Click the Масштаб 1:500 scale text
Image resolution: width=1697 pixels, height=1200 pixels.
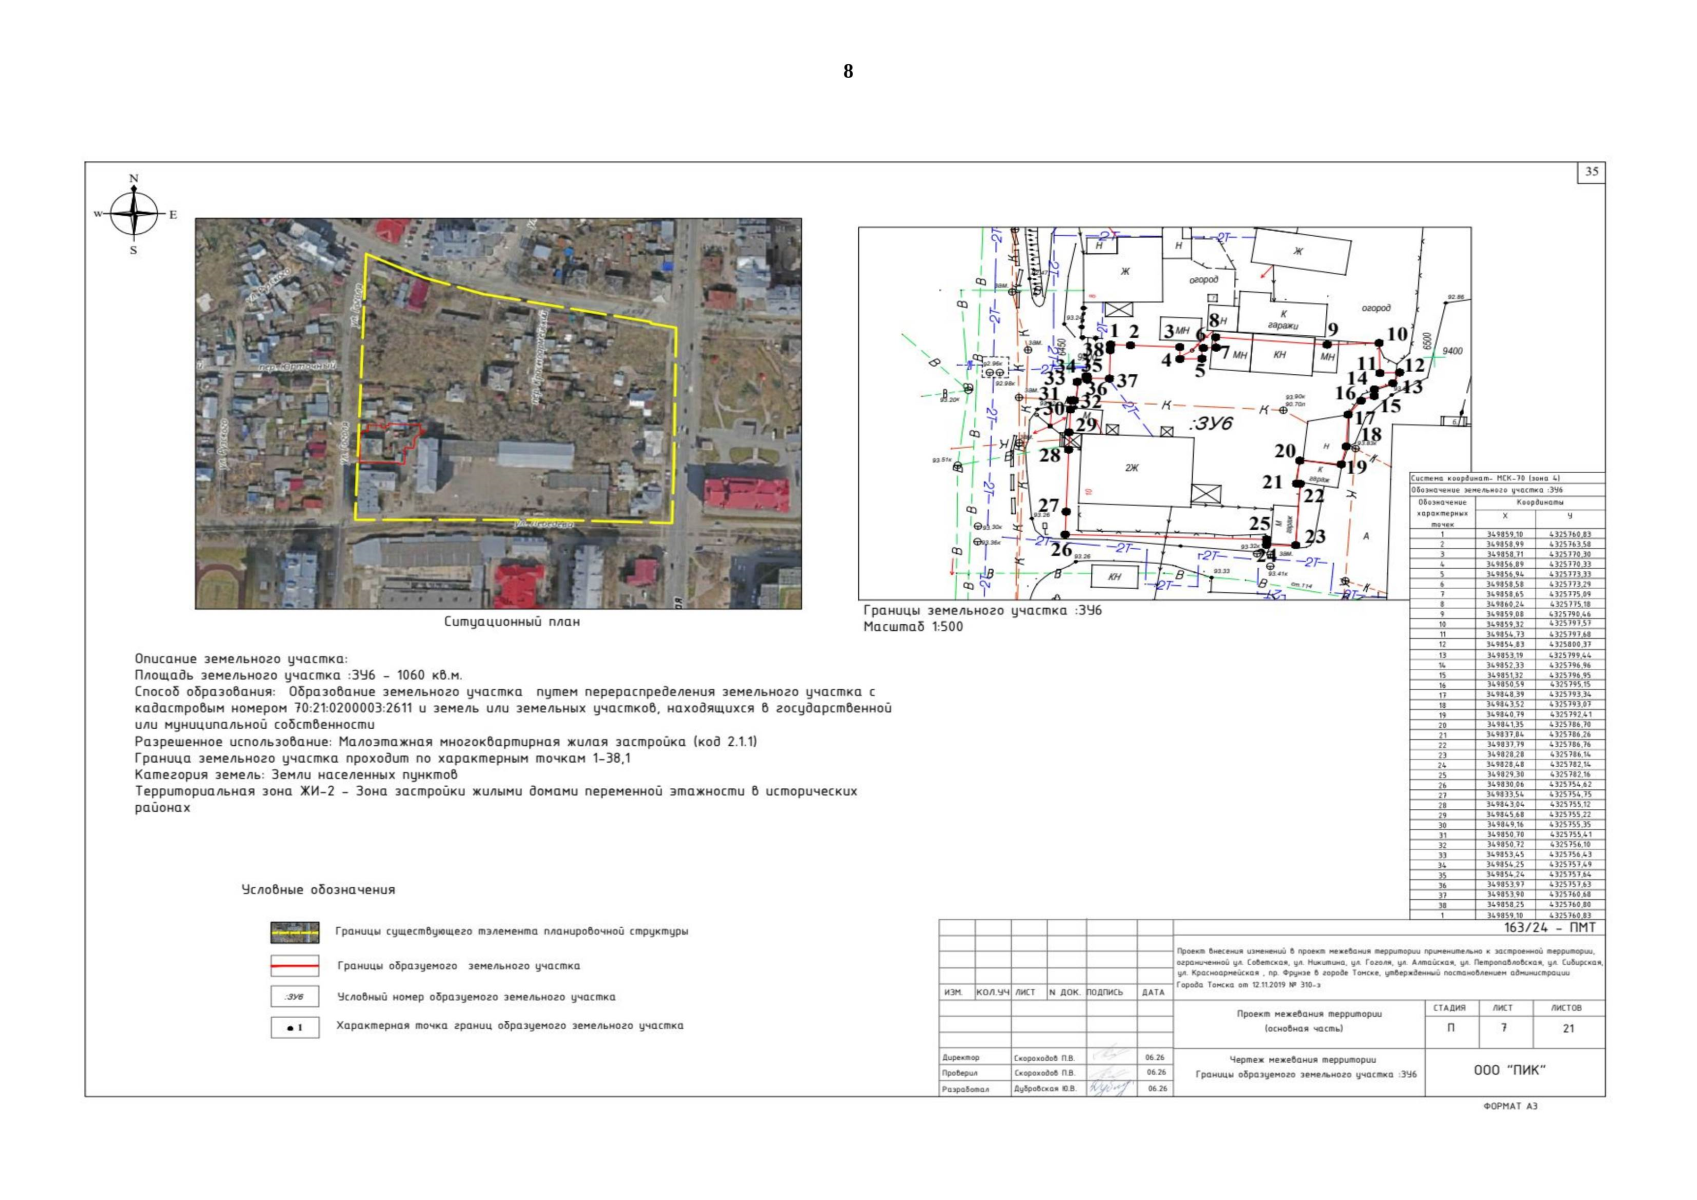(x=913, y=627)
